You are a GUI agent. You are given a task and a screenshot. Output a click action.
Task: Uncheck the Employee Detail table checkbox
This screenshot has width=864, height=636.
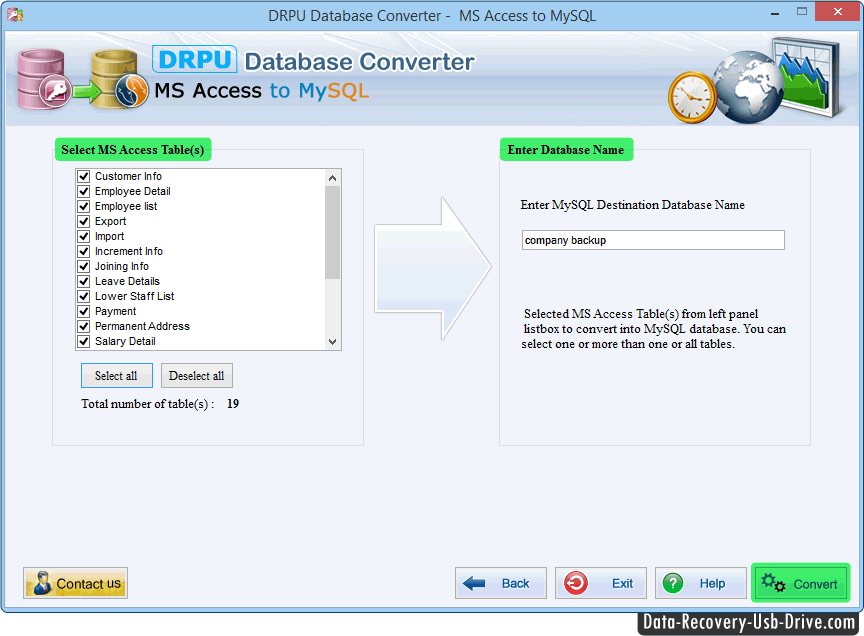tap(84, 191)
